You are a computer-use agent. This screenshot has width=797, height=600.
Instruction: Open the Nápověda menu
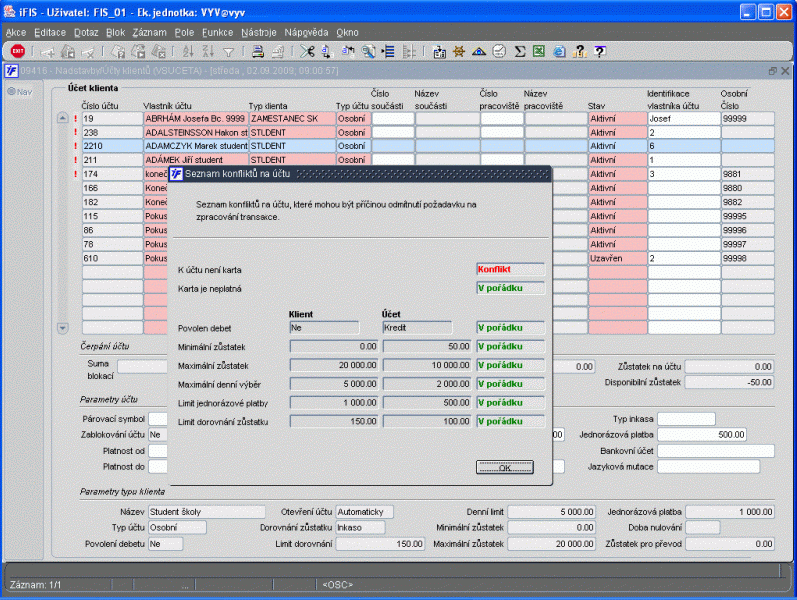pyautogui.click(x=305, y=32)
